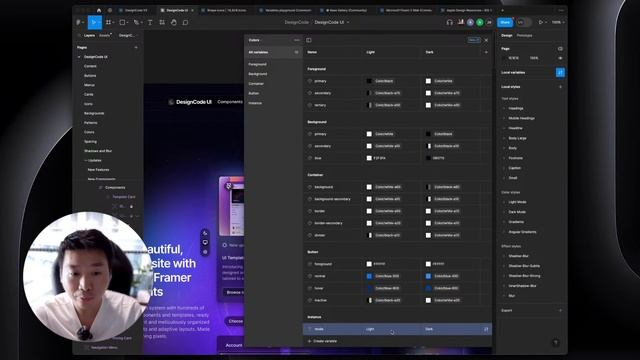This screenshot has height=360, width=640.
Task: Start audio conversation with the headphones icon
Action: coord(449,22)
